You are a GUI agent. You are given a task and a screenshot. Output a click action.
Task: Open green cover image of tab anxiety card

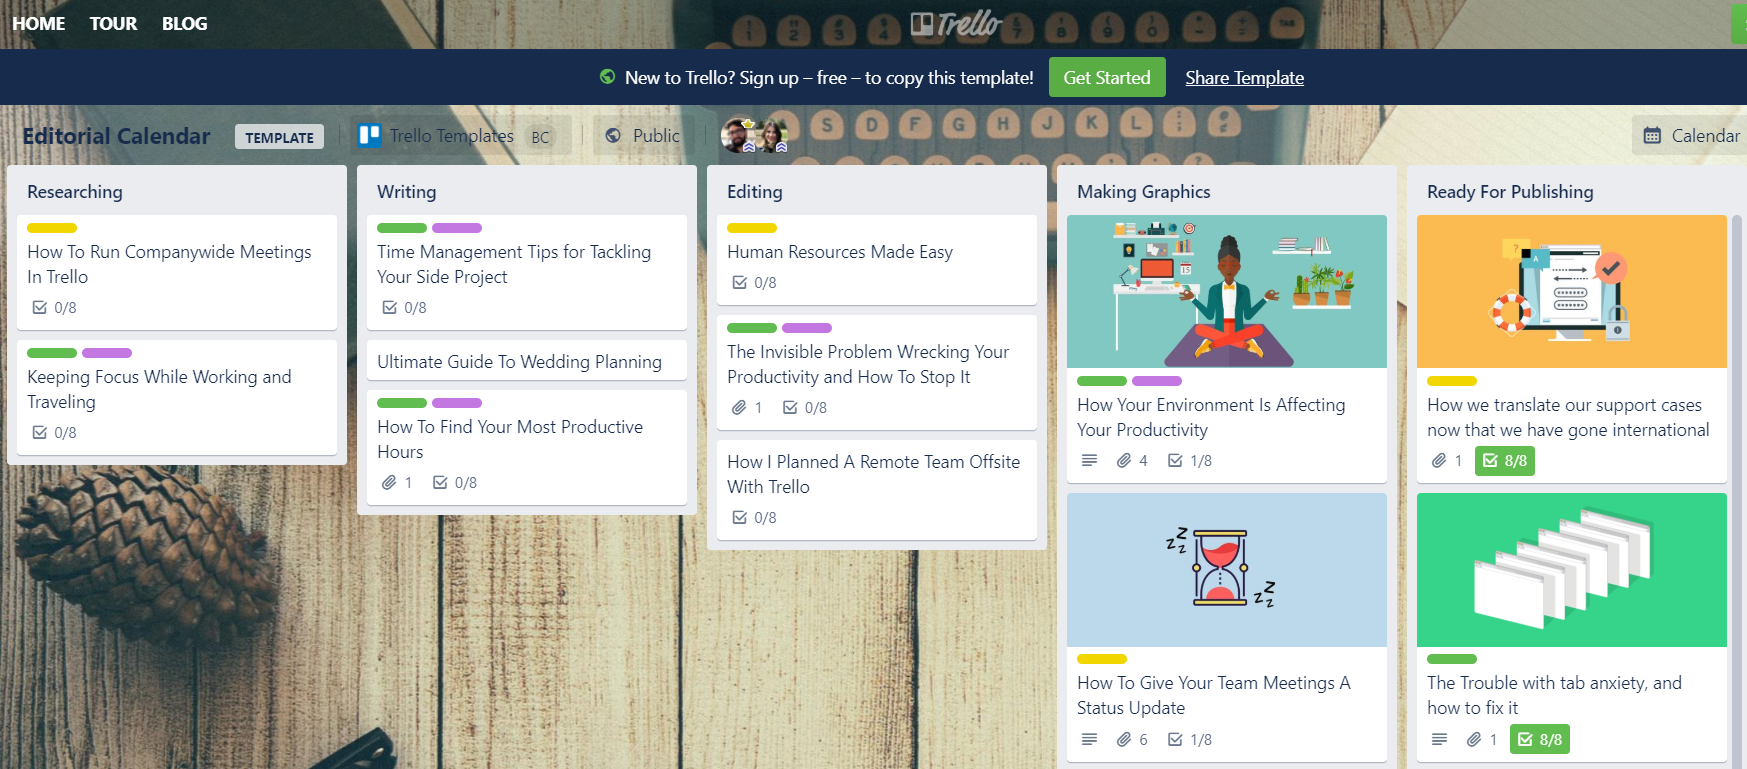(x=1572, y=570)
